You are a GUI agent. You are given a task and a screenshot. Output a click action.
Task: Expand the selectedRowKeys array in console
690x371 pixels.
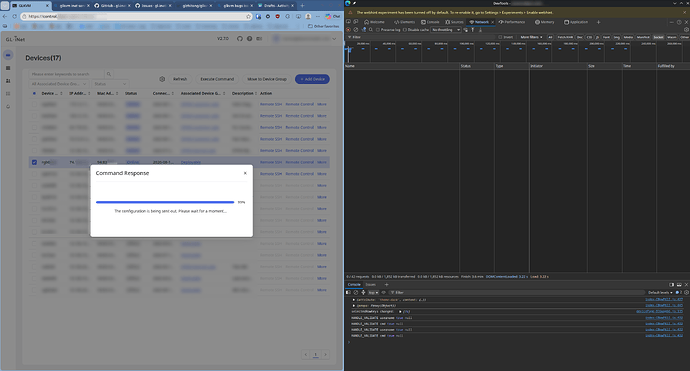point(400,311)
